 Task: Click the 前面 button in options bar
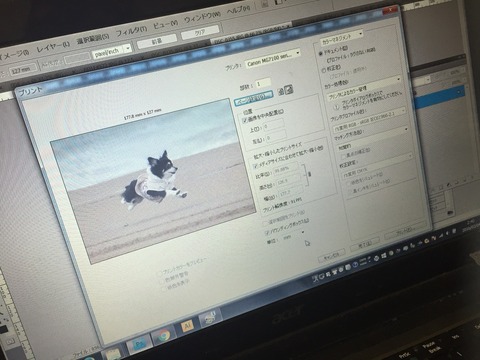157,41
